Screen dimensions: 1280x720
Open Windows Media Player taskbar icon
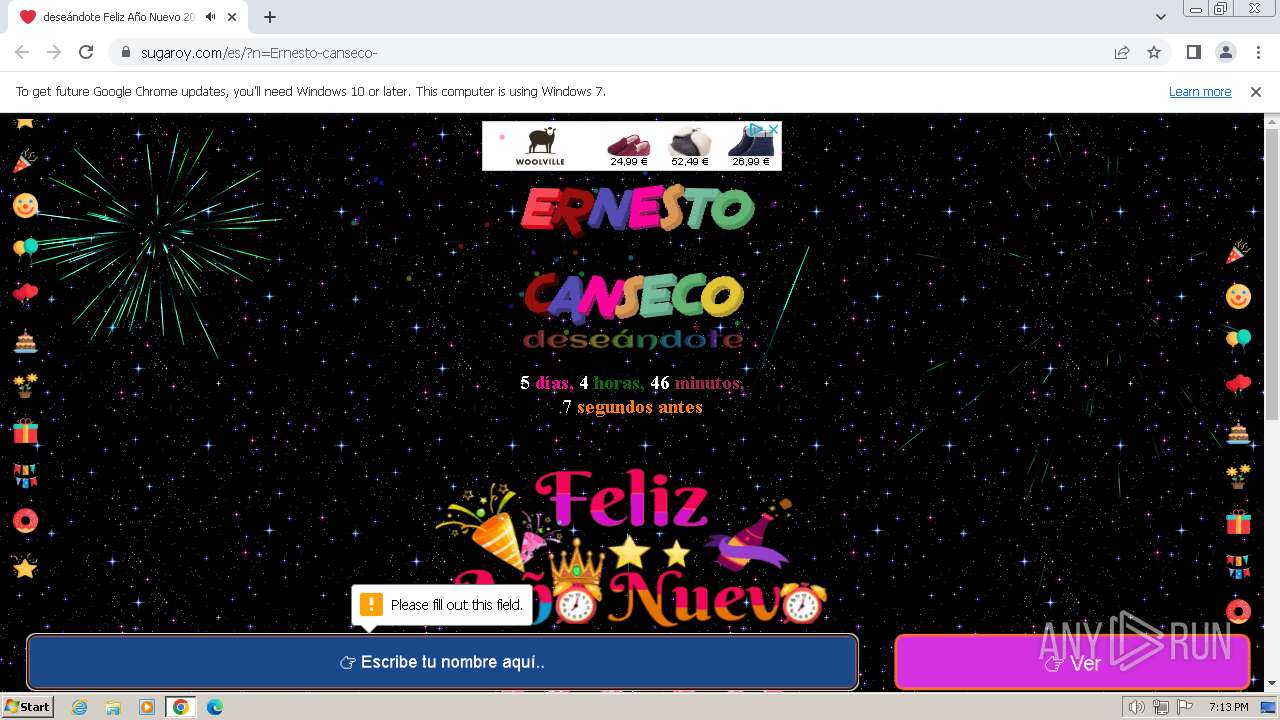click(x=147, y=707)
